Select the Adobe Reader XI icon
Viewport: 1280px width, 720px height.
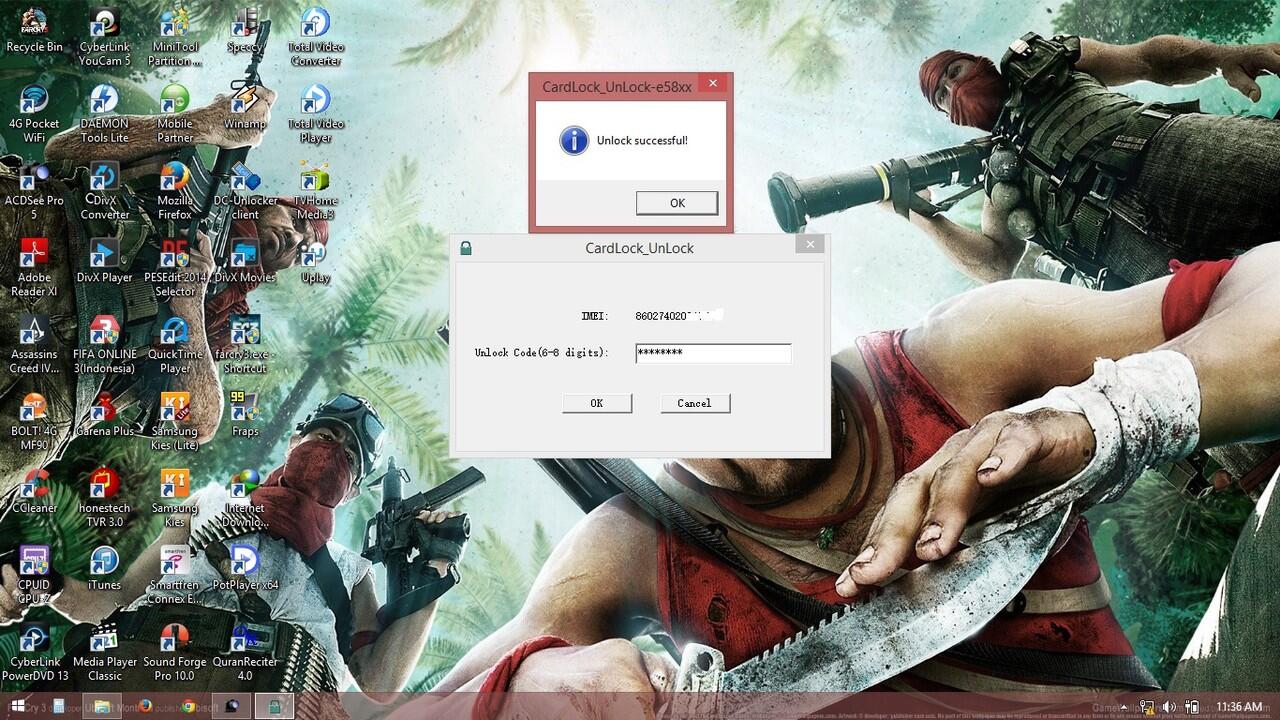[x=34, y=268]
